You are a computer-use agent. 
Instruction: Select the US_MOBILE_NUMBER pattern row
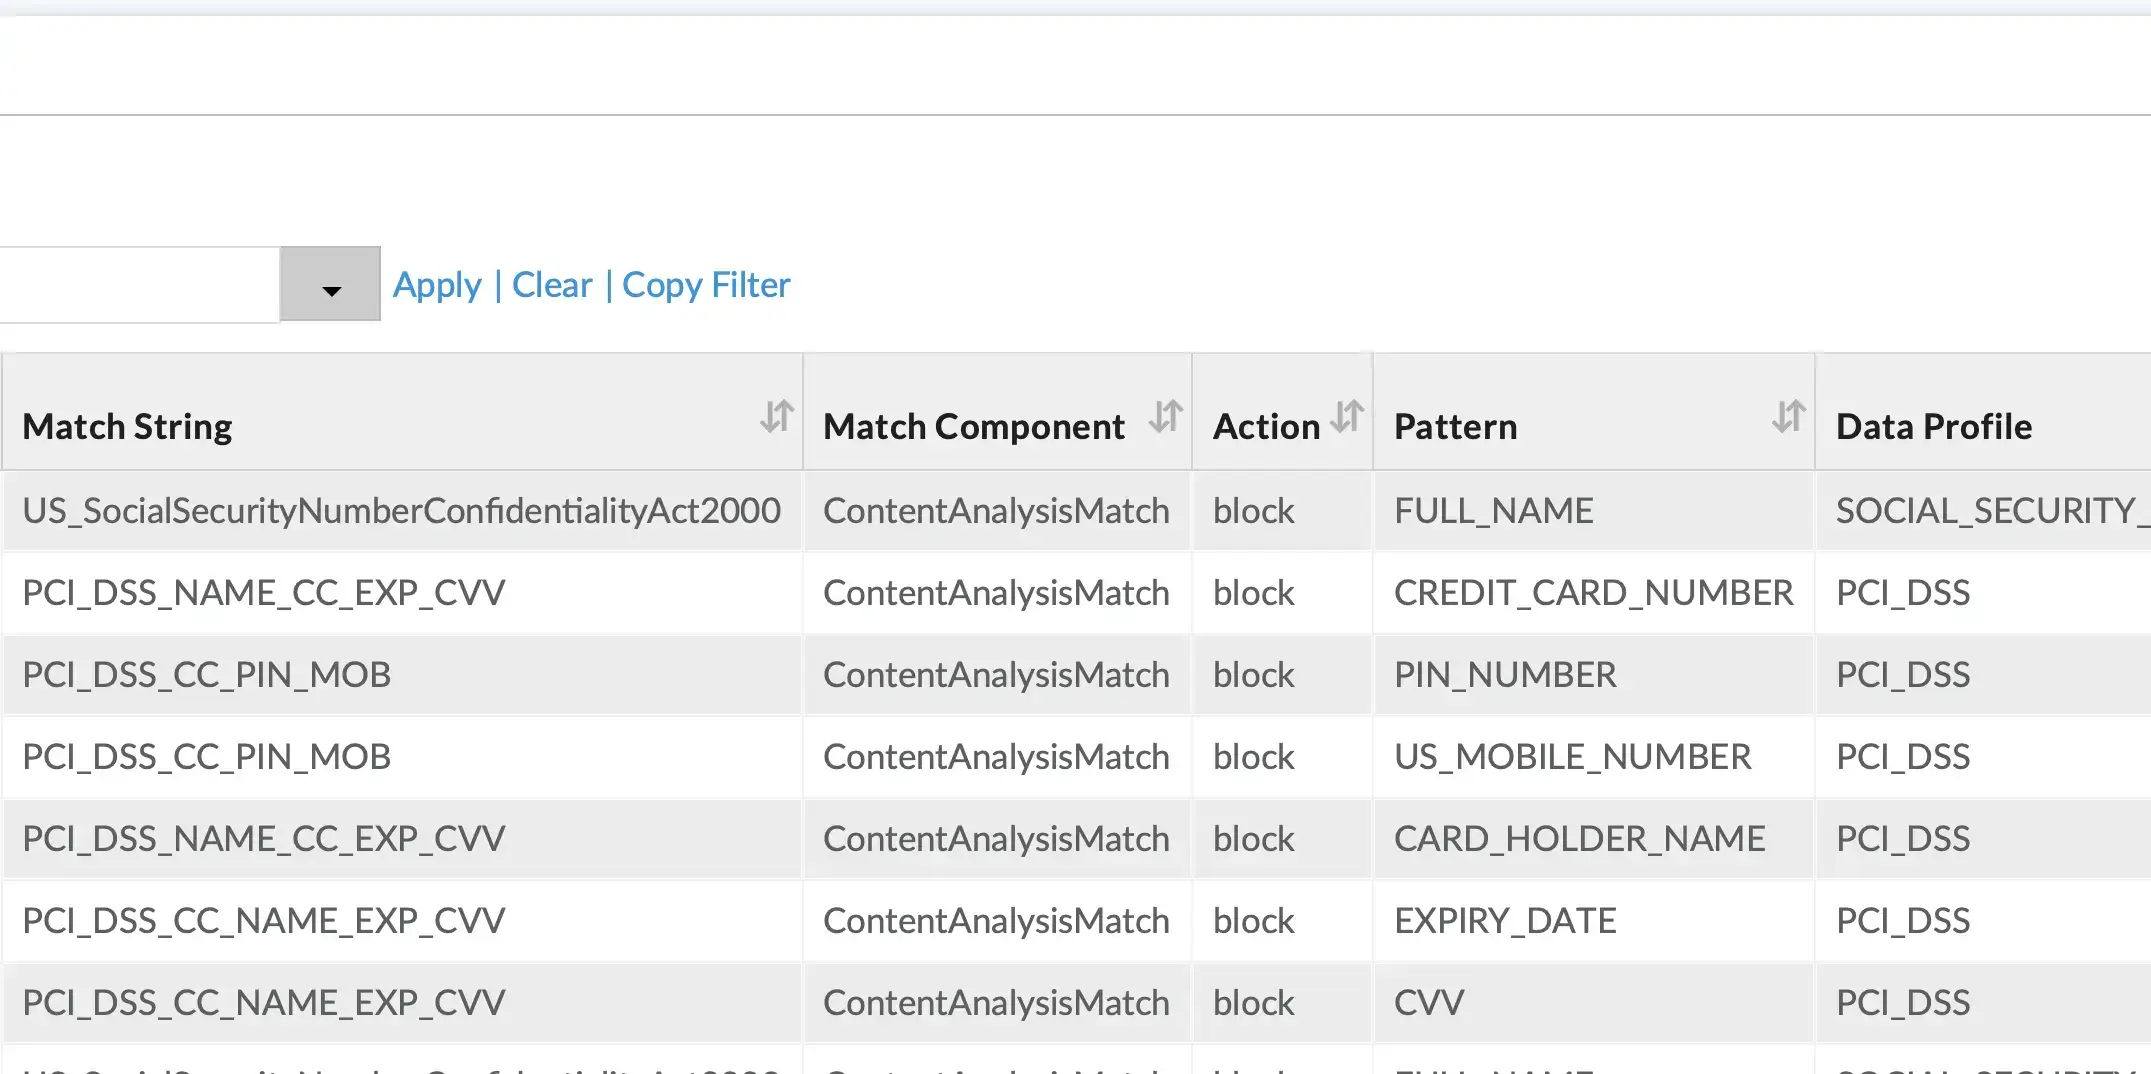tap(1572, 757)
